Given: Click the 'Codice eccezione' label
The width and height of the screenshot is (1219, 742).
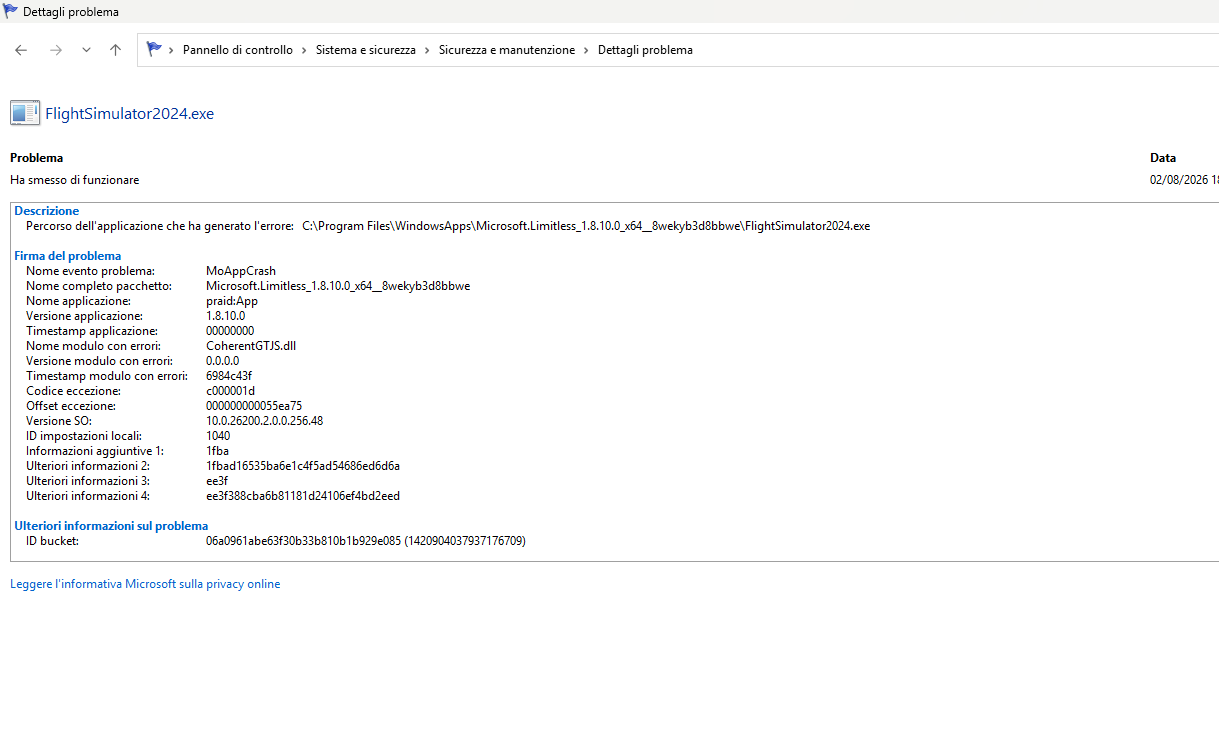Looking at the screenshot, I should pos(73,391).
